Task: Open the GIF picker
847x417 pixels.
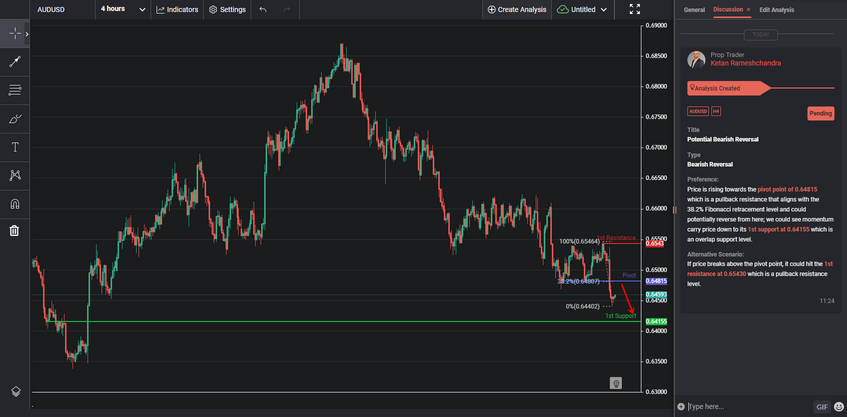Action: (x=822, y=407)
